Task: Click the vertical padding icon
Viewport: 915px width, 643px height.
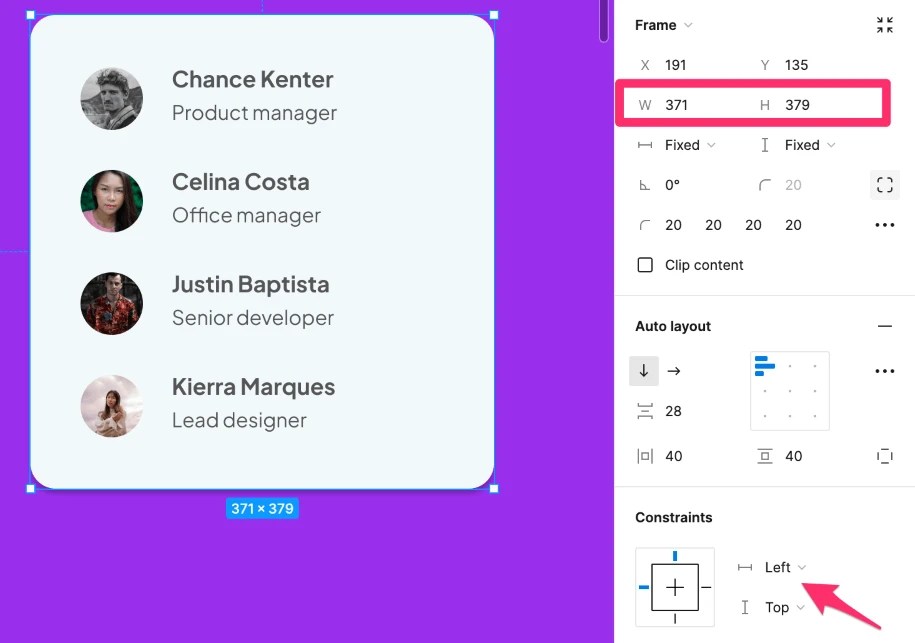Action: coord(764,456)
